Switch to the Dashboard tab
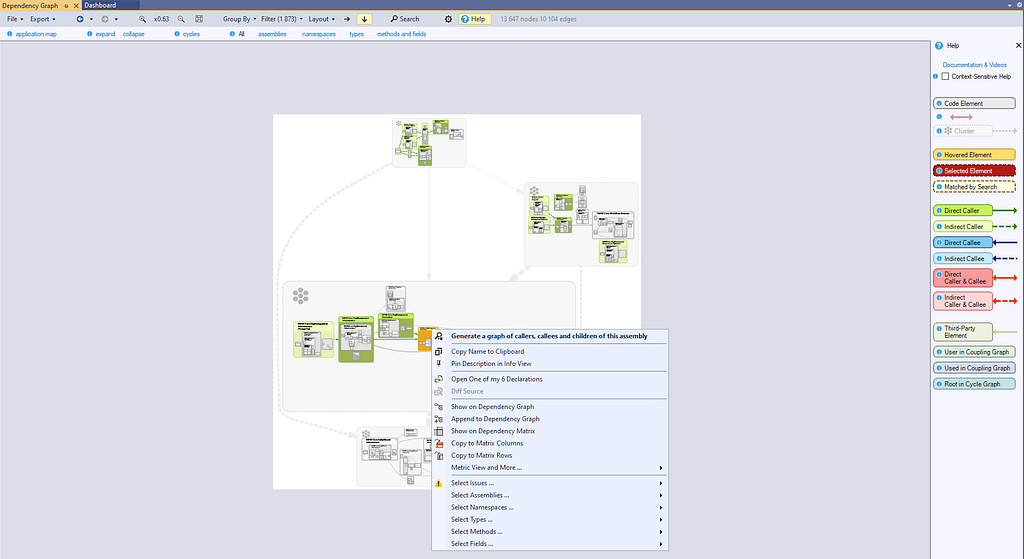The height and width of the screenshot is (559, 1024). coord(100,5)
